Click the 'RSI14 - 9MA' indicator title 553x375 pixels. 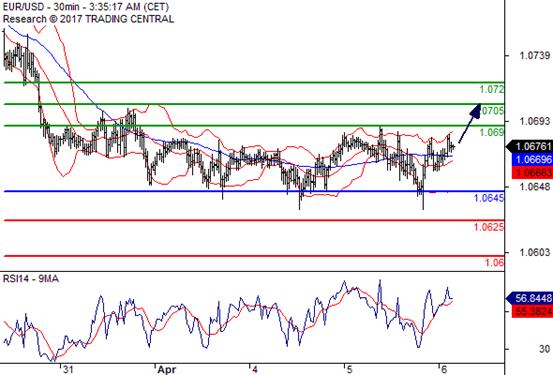tap(31, 279)
